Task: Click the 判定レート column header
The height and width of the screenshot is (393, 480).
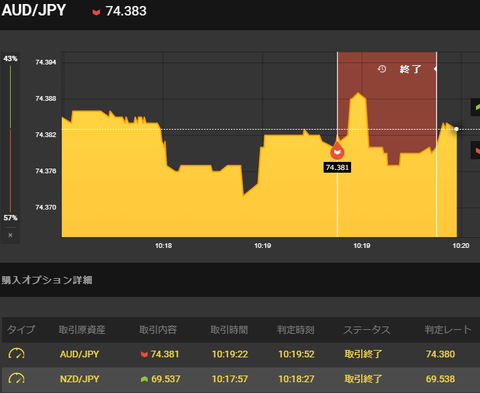Action: coord(448,330)
